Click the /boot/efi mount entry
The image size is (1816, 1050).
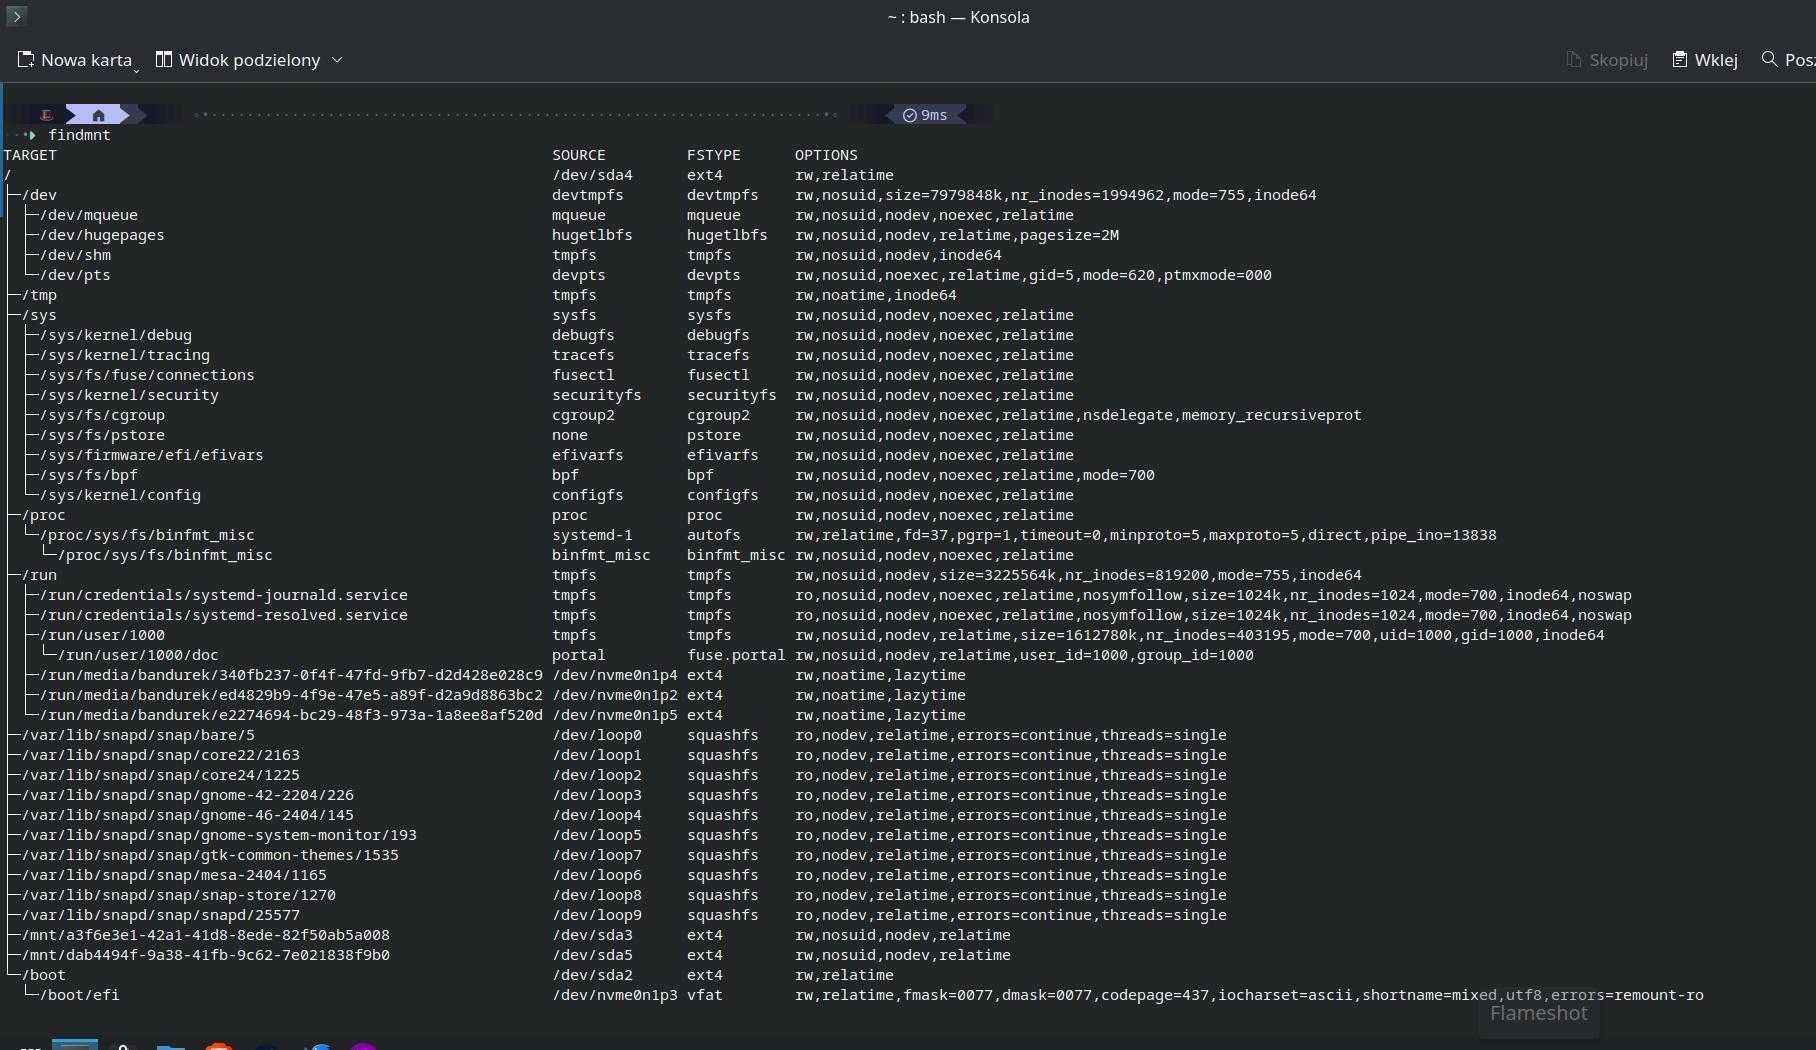tap(79, 995)
